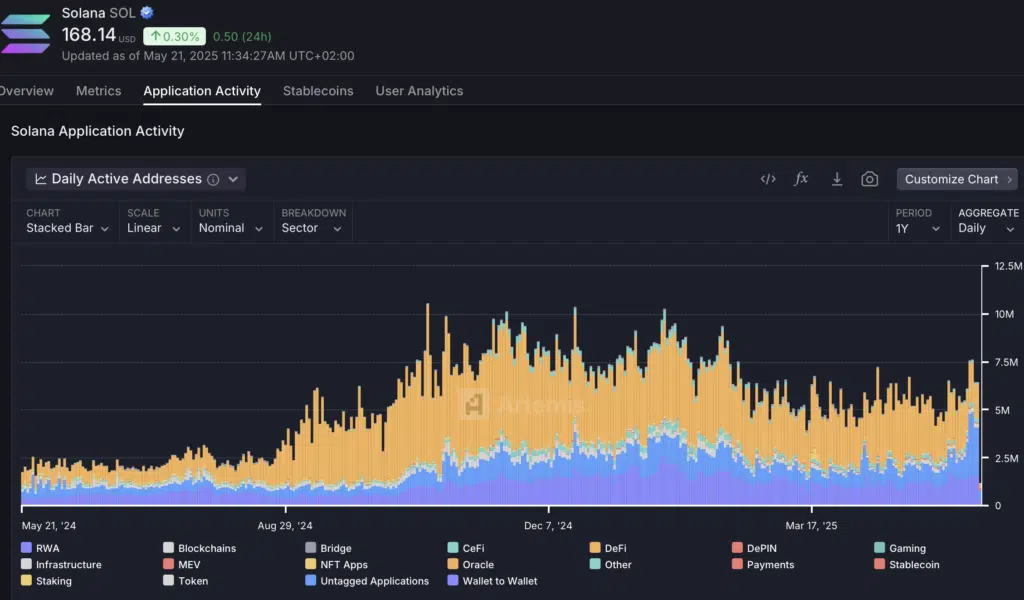Toggle the RWA legend series
Image resolution: width=1024 pixels, height=600 pixels.
coord(40,548)
